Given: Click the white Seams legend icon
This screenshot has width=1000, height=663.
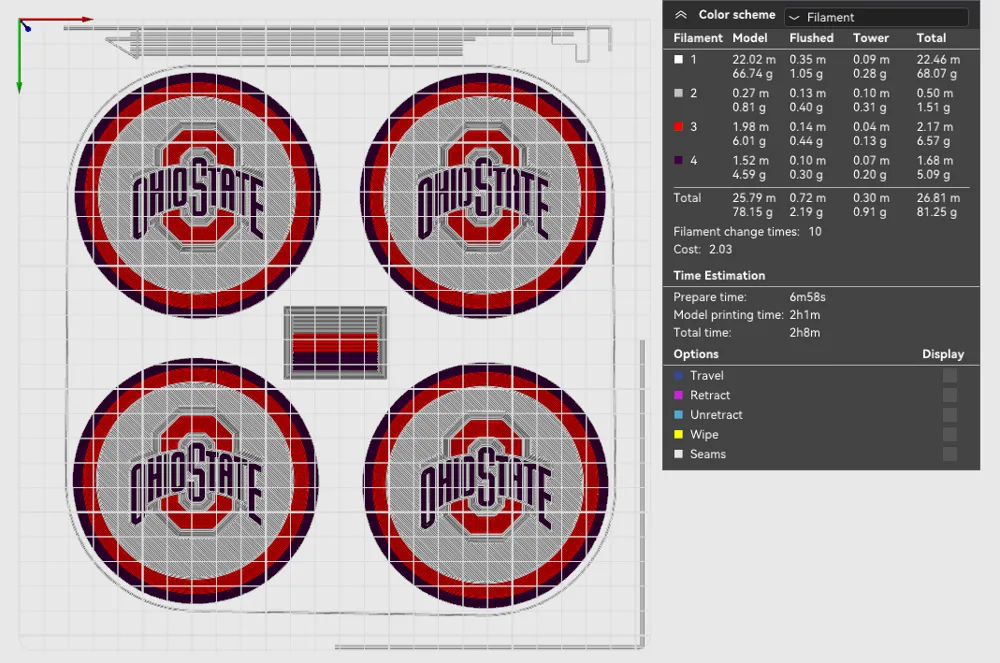Looking at the screenshot, I should coord(680,454).
